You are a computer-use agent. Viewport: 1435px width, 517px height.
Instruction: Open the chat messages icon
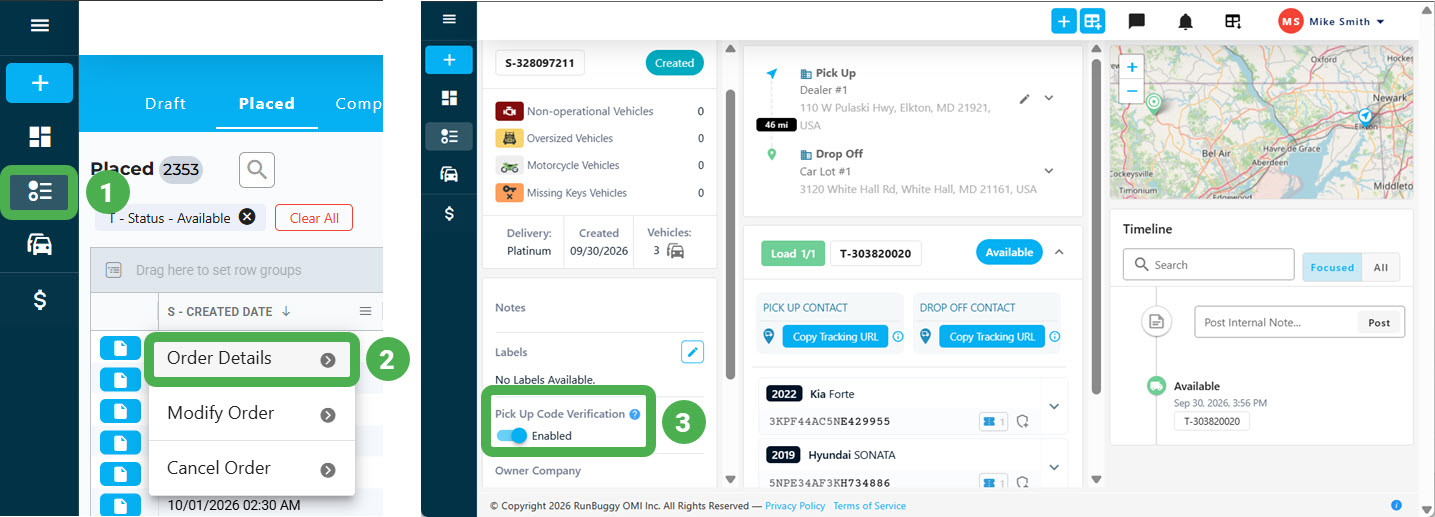pyautogui.click(x=1136, y=21)
